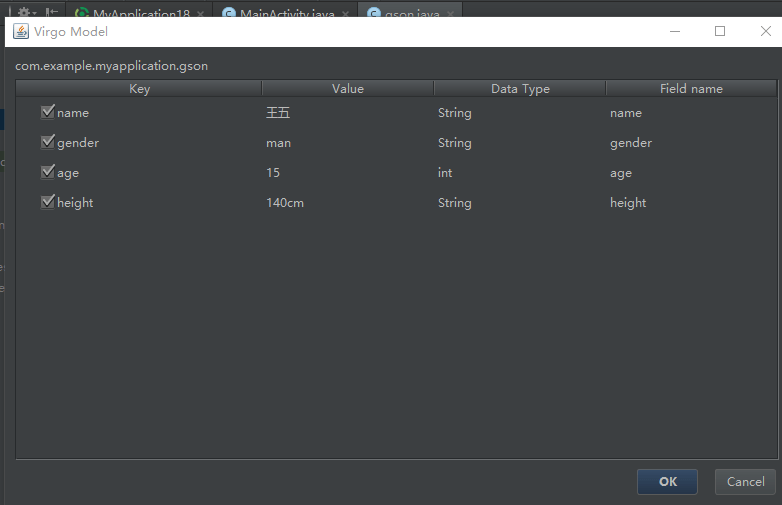Click the 'name' key label
Screen dimensions: 782x505
click(x=73, y=113)
